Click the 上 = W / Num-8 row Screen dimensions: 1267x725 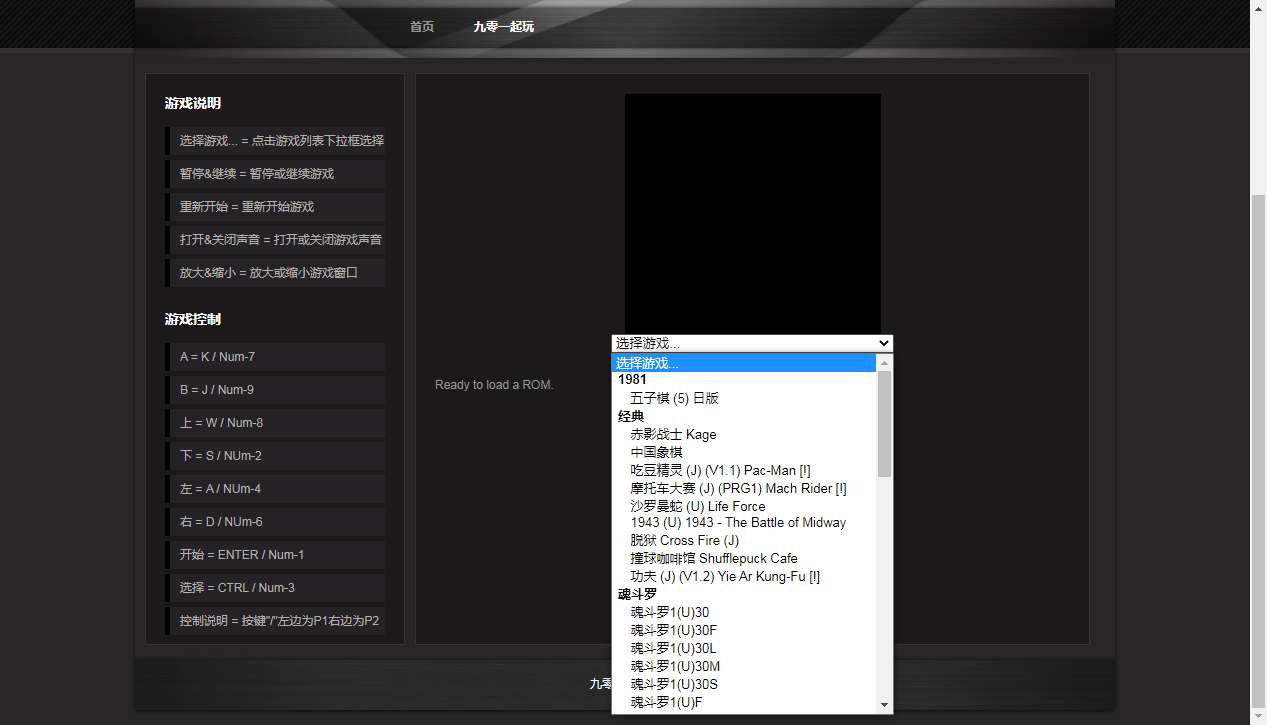pyautogui.click(x=275, y=423)
